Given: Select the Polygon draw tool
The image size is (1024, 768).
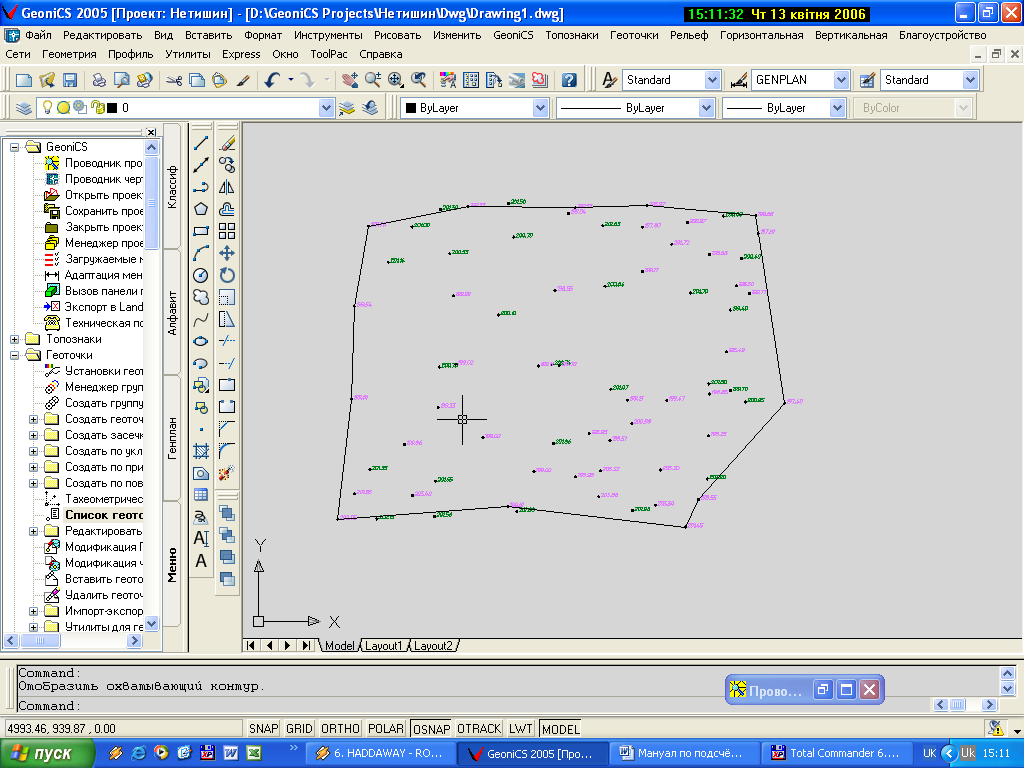Looking at the screenshot, I should (x=201, y=209).
